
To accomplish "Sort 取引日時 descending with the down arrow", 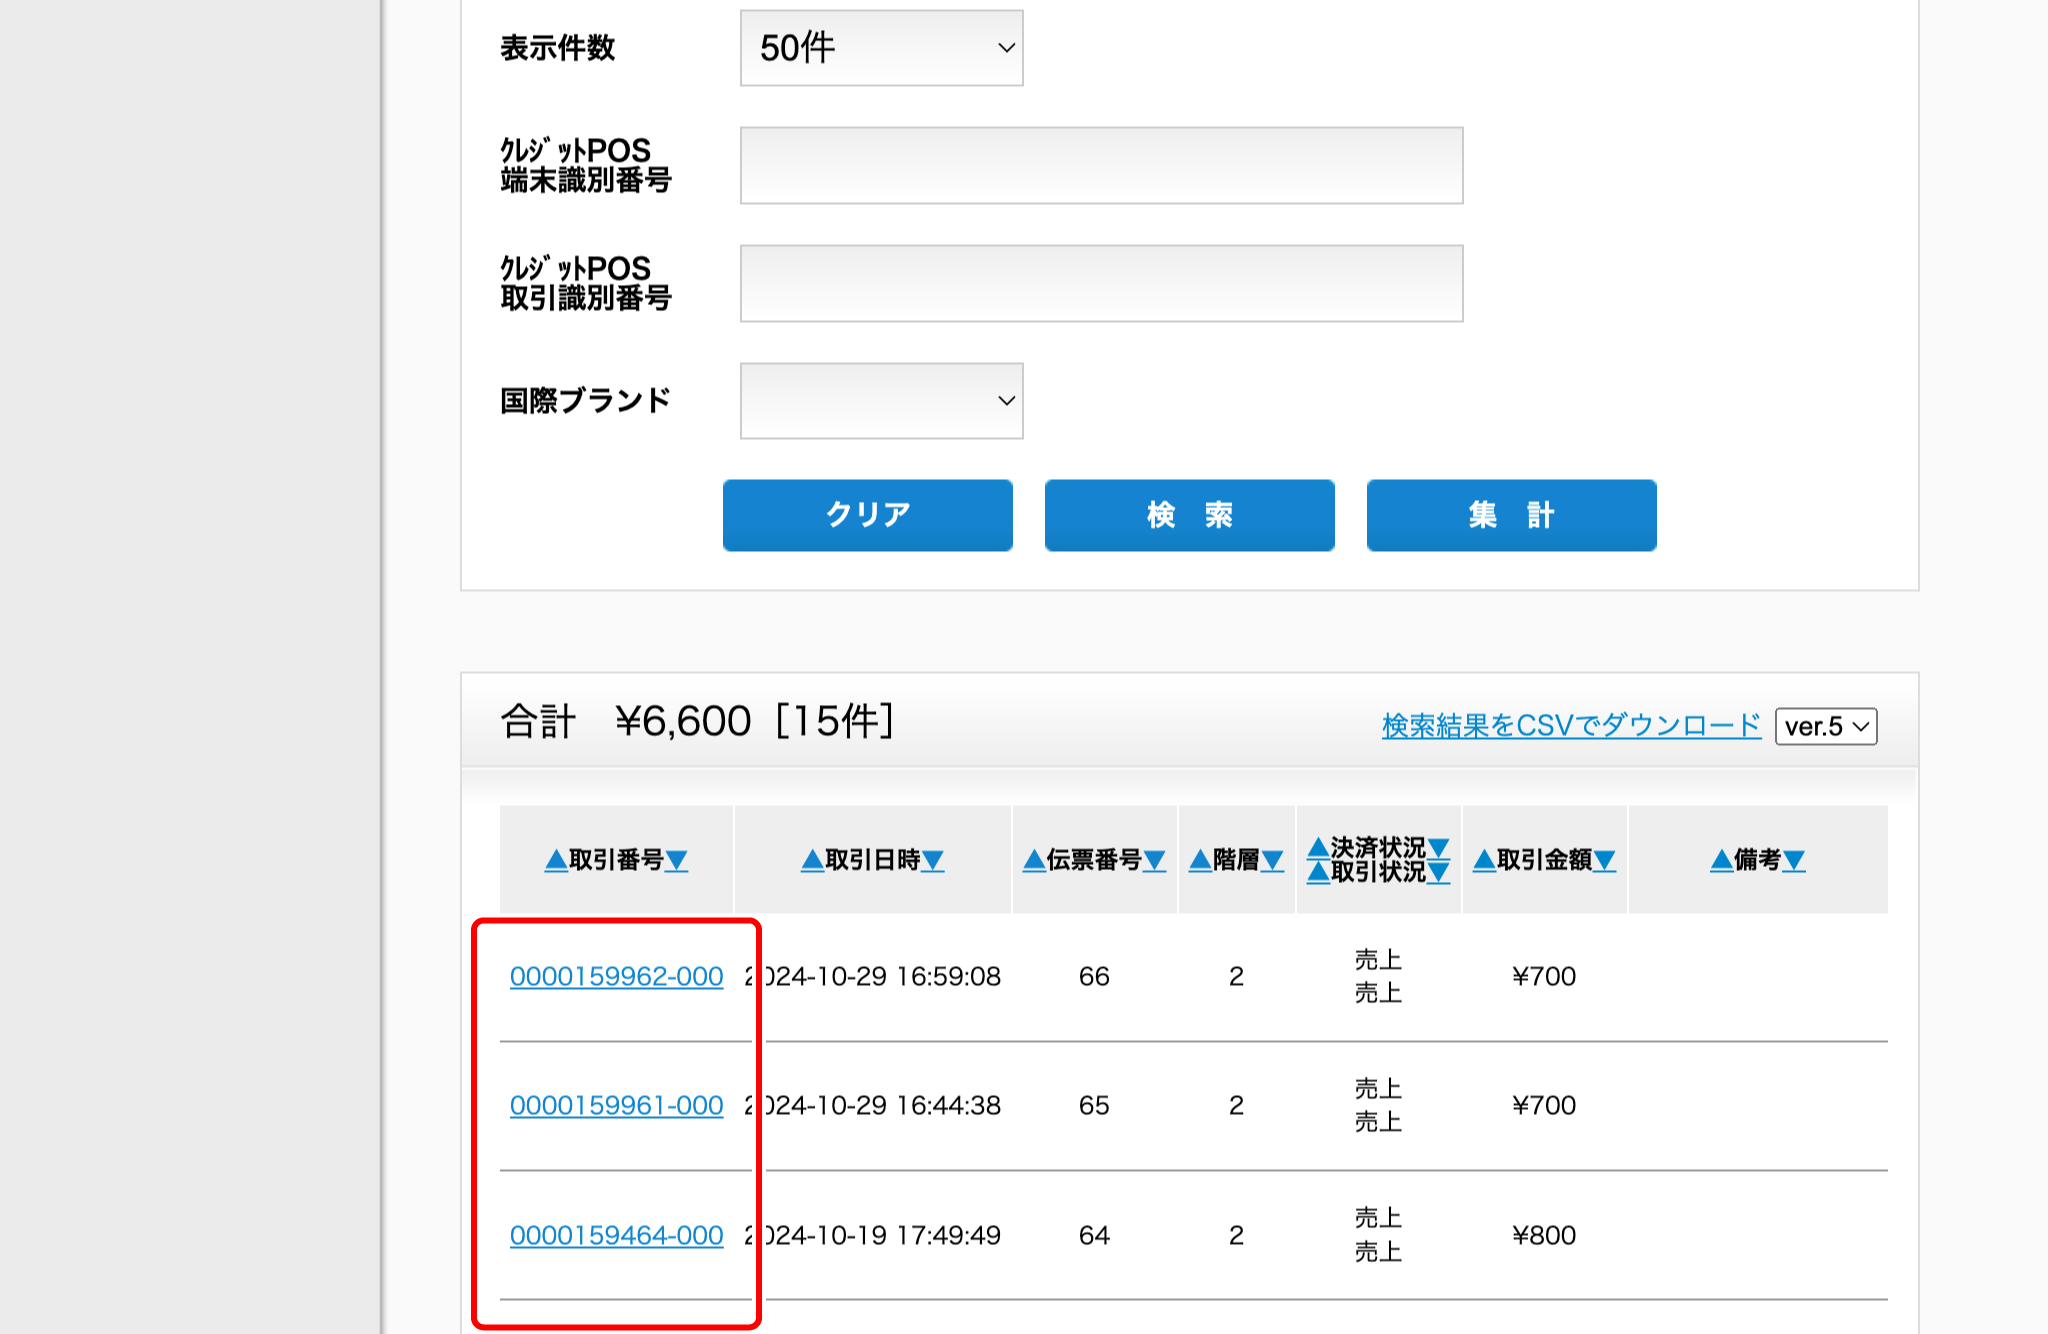I will 933,860.
